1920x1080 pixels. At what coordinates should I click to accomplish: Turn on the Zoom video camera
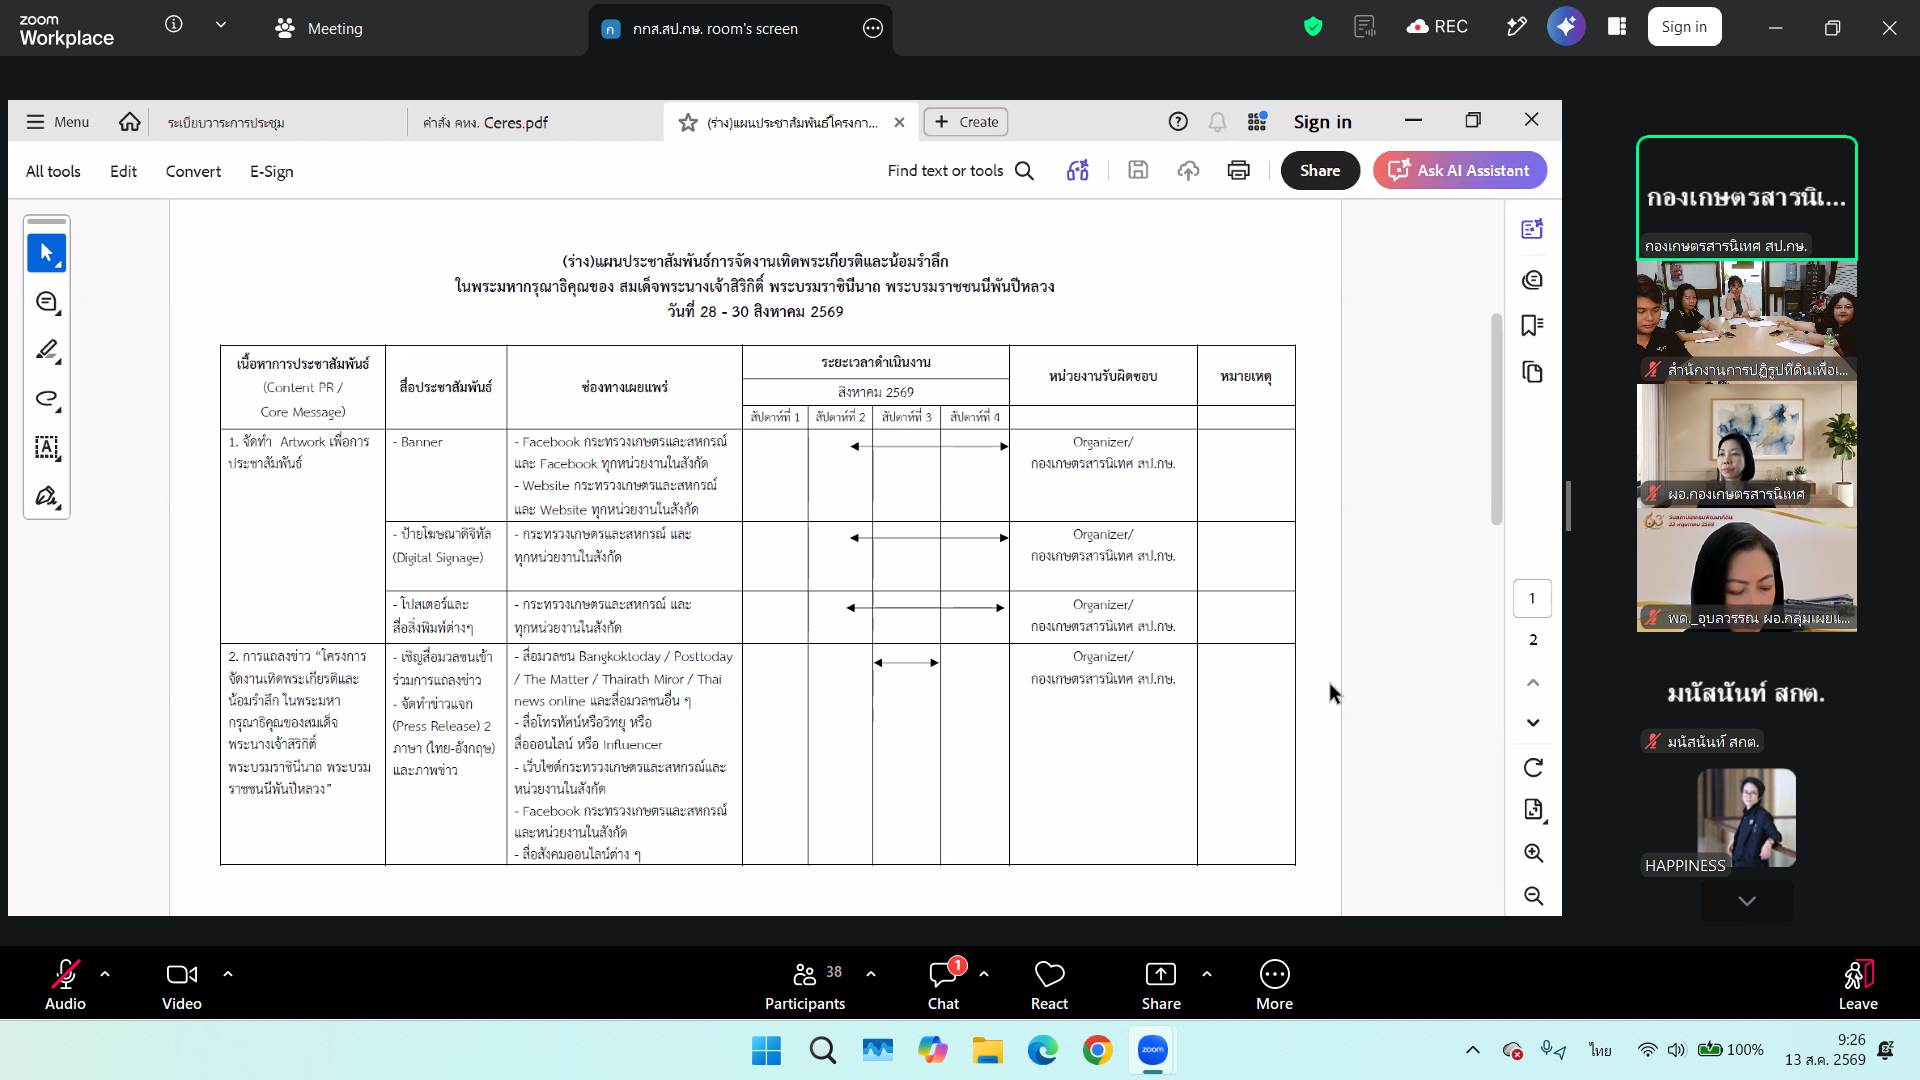(182, 984)
